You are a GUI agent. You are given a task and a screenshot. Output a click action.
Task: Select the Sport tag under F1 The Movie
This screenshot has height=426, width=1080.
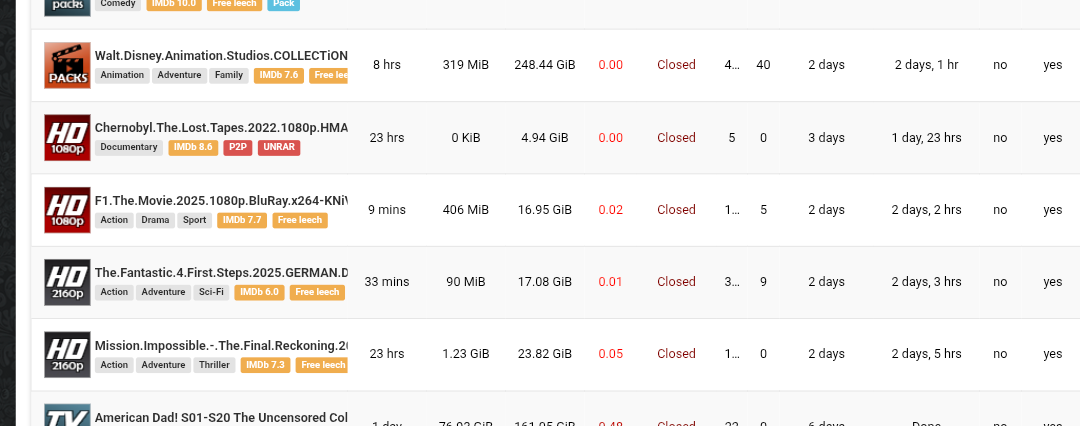pos(195,220)
